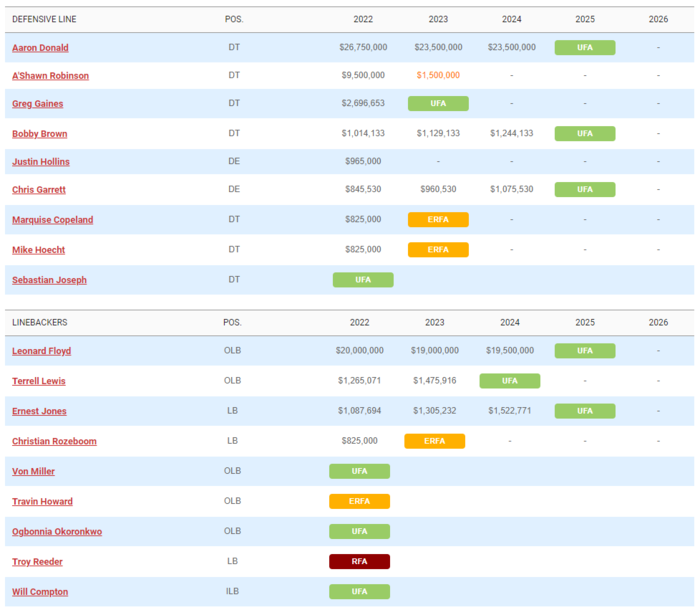Select the $9,500,000 salary cell
Image resolution: width=700 pixels, height=615 pixels.
(363, 75)
